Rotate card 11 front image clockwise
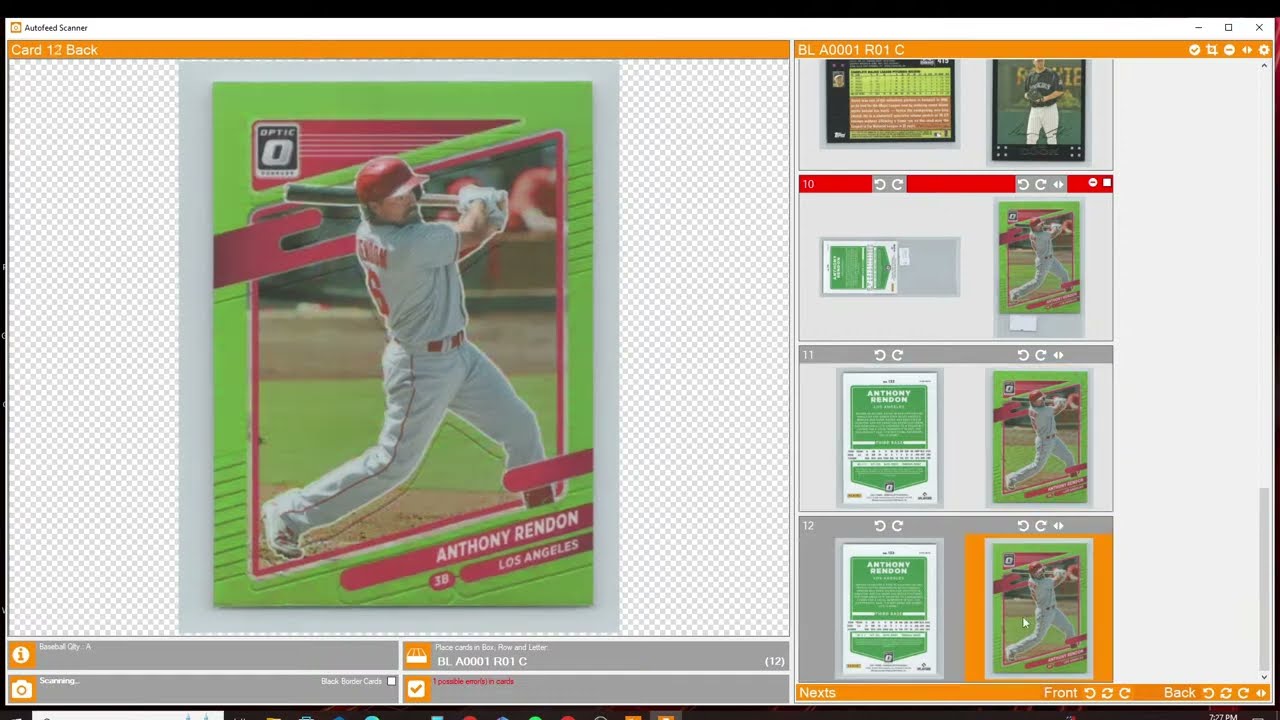Image resolution: width=1280 pixels, height=720 pixels. click(1040, 355)
